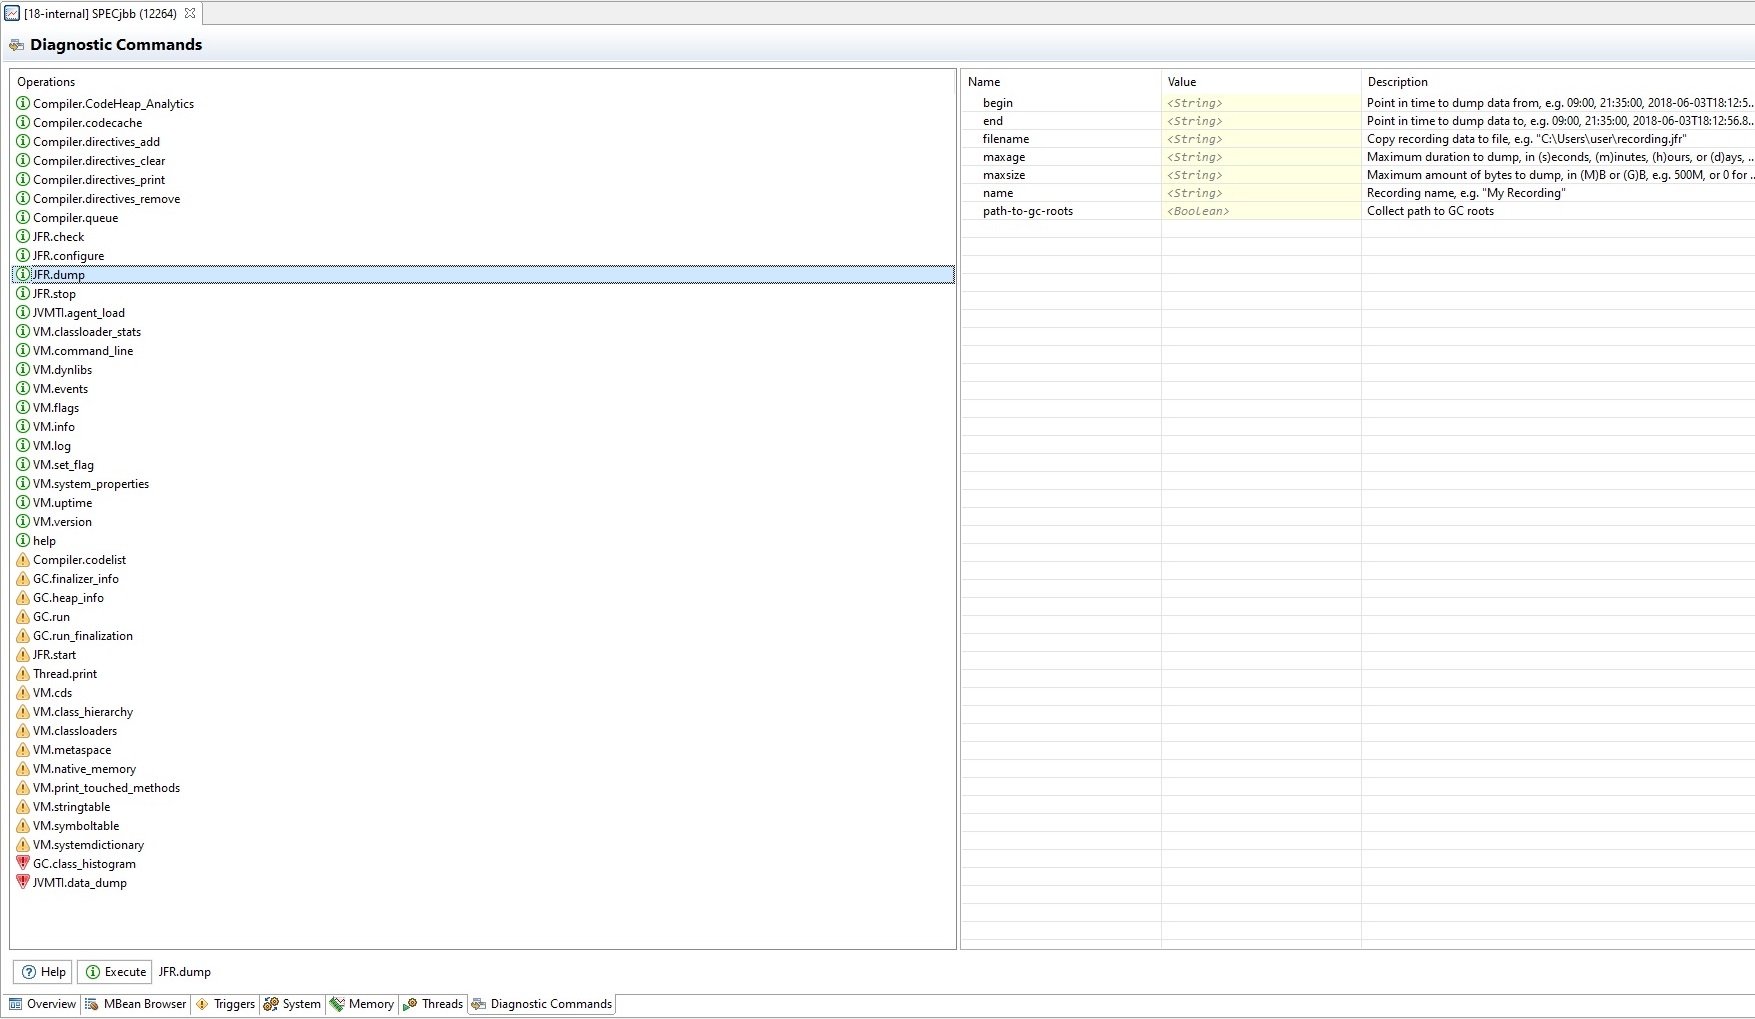The height and width of the screenshot is (1019, 1755).
Task: Edit the filename value field
Action: click(x=1260, y=139)
